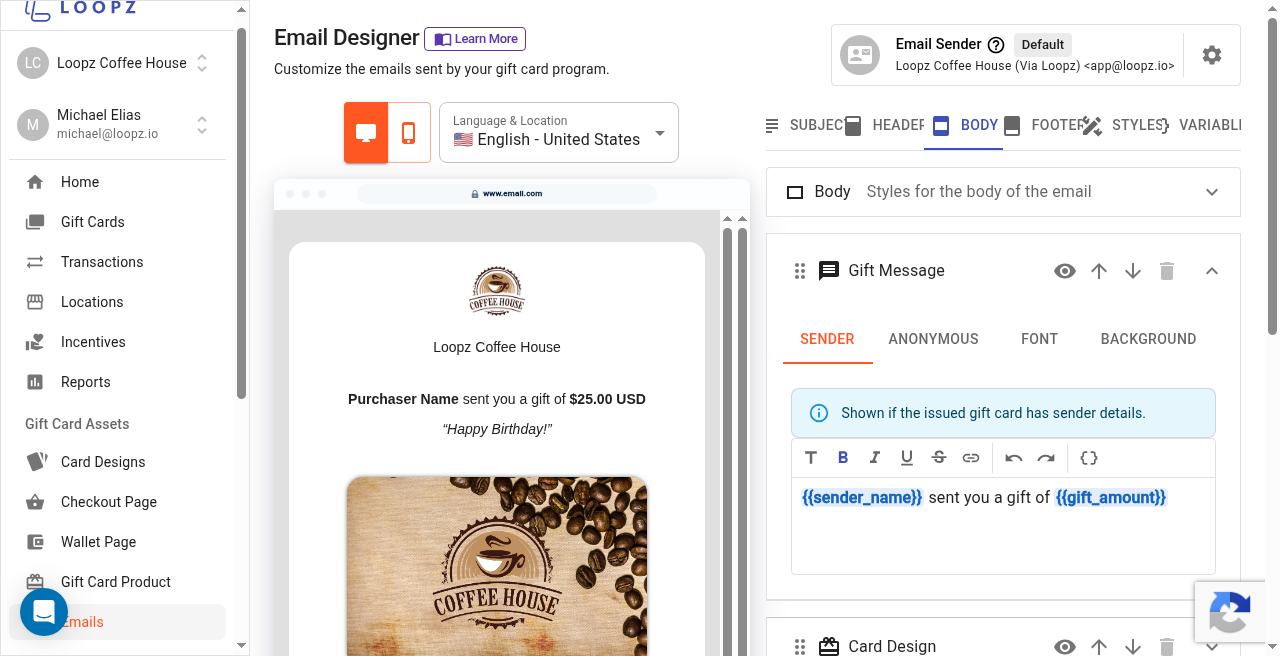The height and width of the screenshot is (656, 1280).
Task: Open the Footer tab
Action: [1043, 125]
